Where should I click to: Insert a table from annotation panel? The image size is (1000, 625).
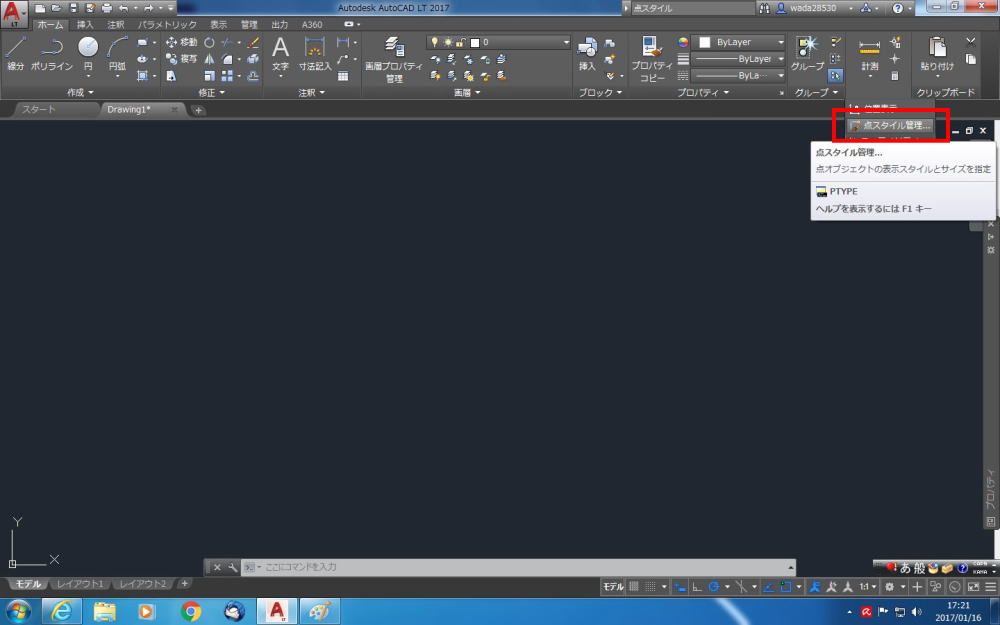343,77
